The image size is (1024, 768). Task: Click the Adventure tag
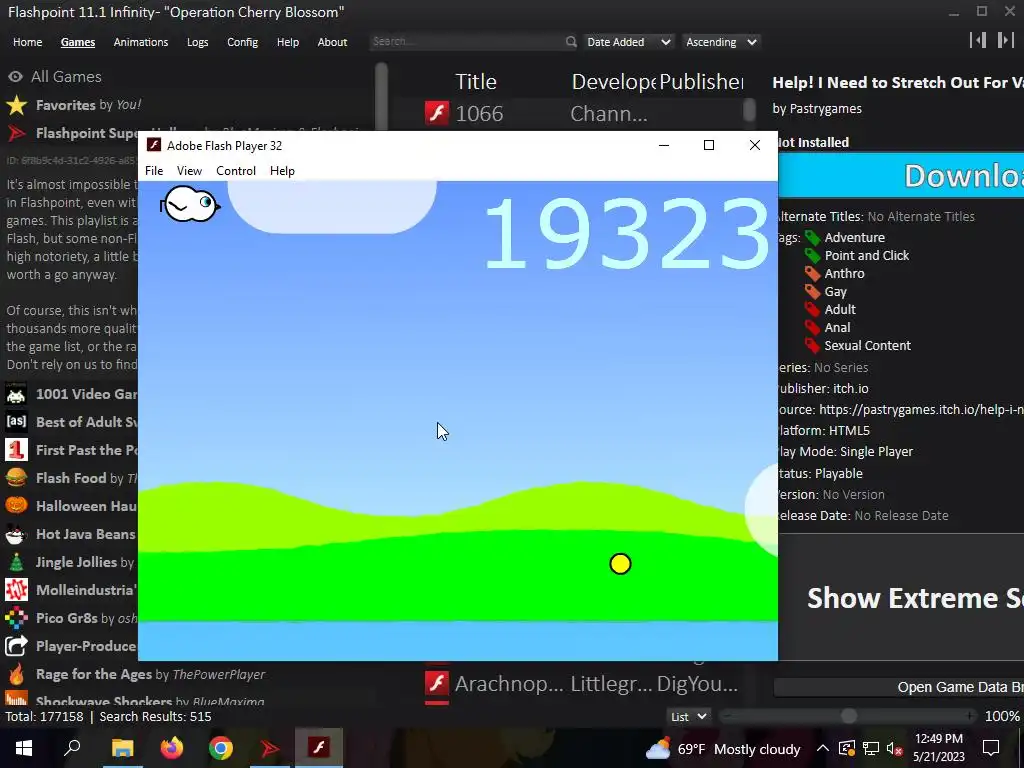854,237
